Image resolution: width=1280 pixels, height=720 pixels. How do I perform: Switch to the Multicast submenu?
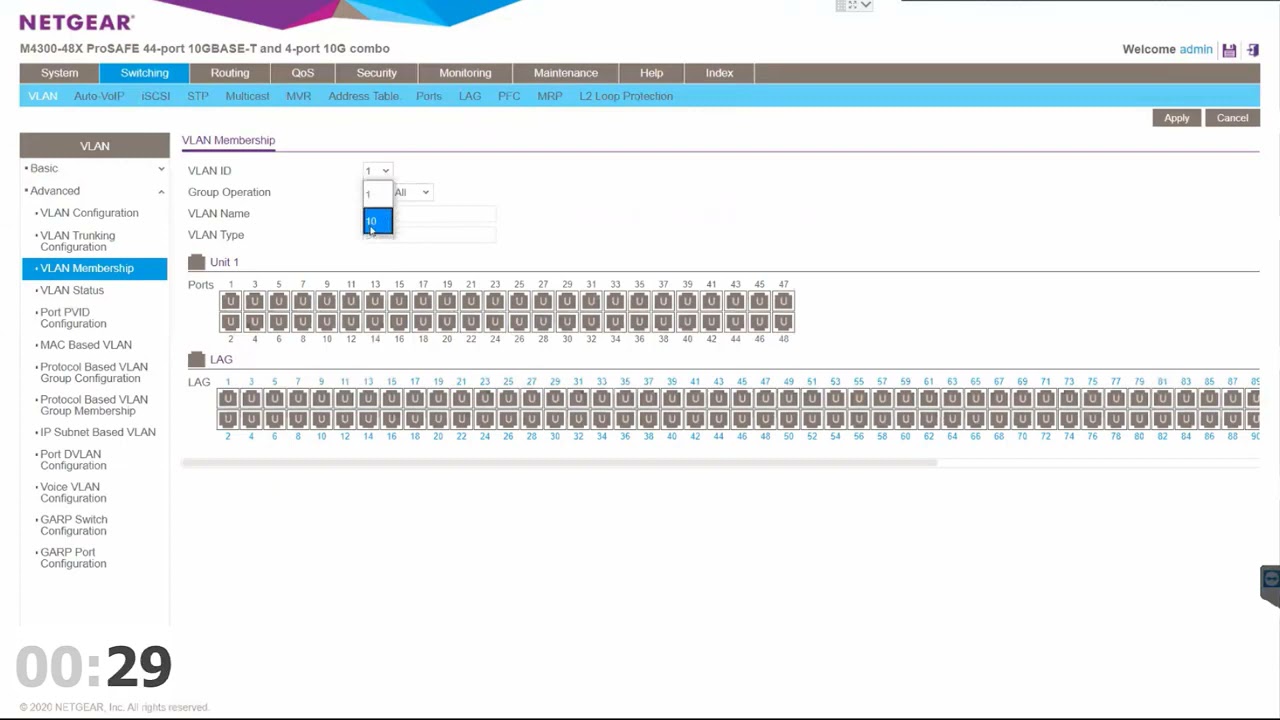pyautogui.click(x=247, y=96)
